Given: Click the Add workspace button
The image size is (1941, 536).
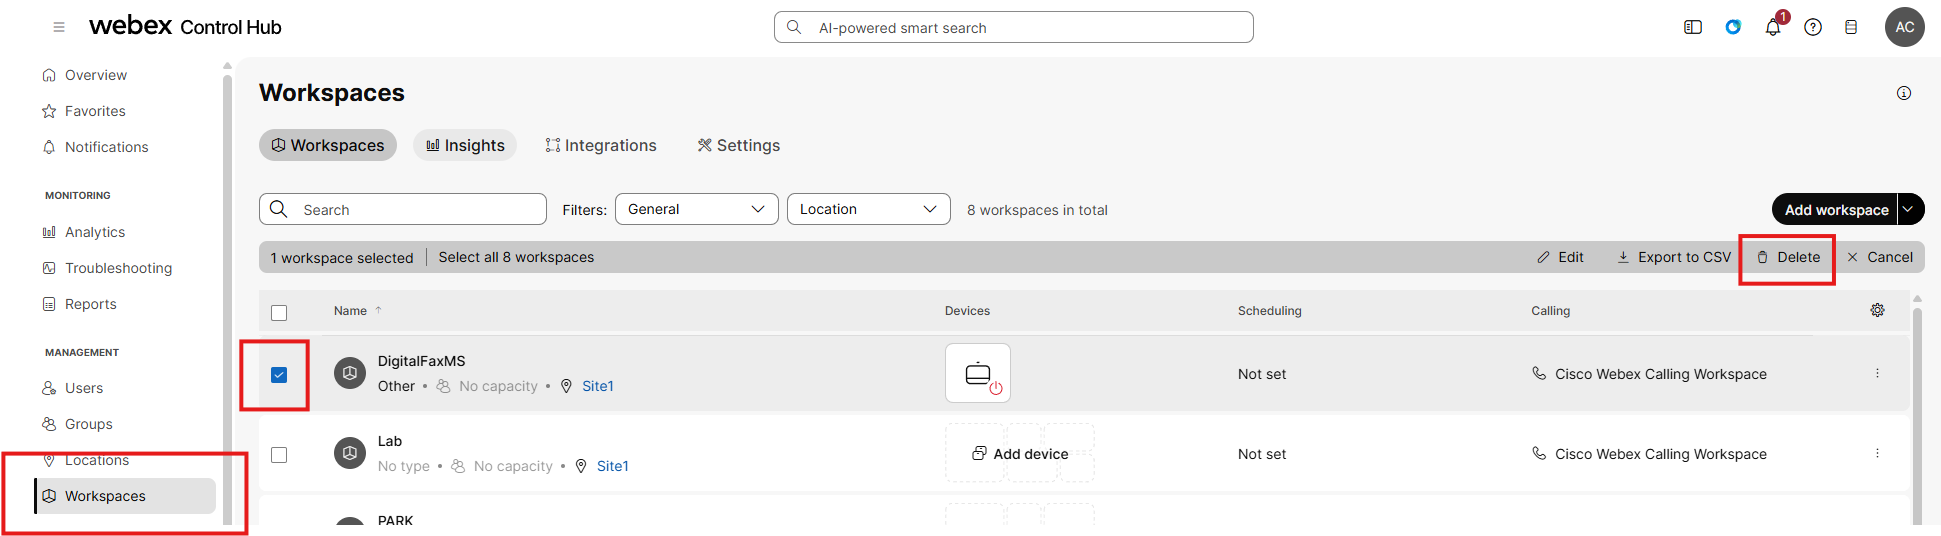Looking at the screenshot, I should pyautogui.click(x=1835, y=209).
